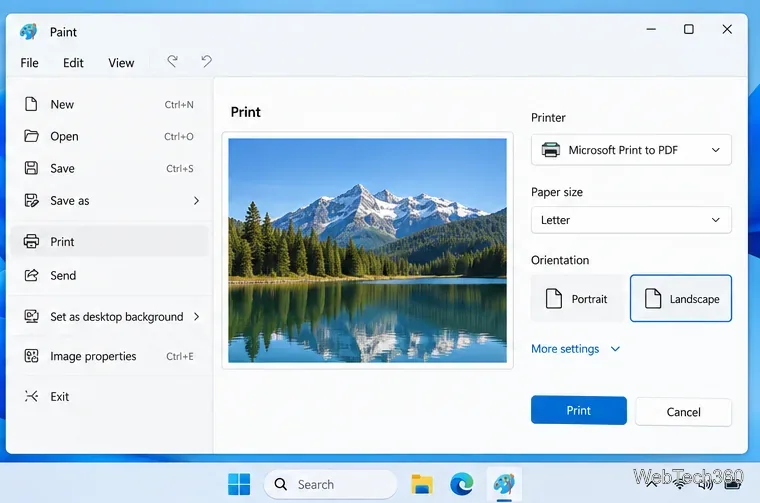Click the Ctrl+N shortcut text

coord(179,105)
